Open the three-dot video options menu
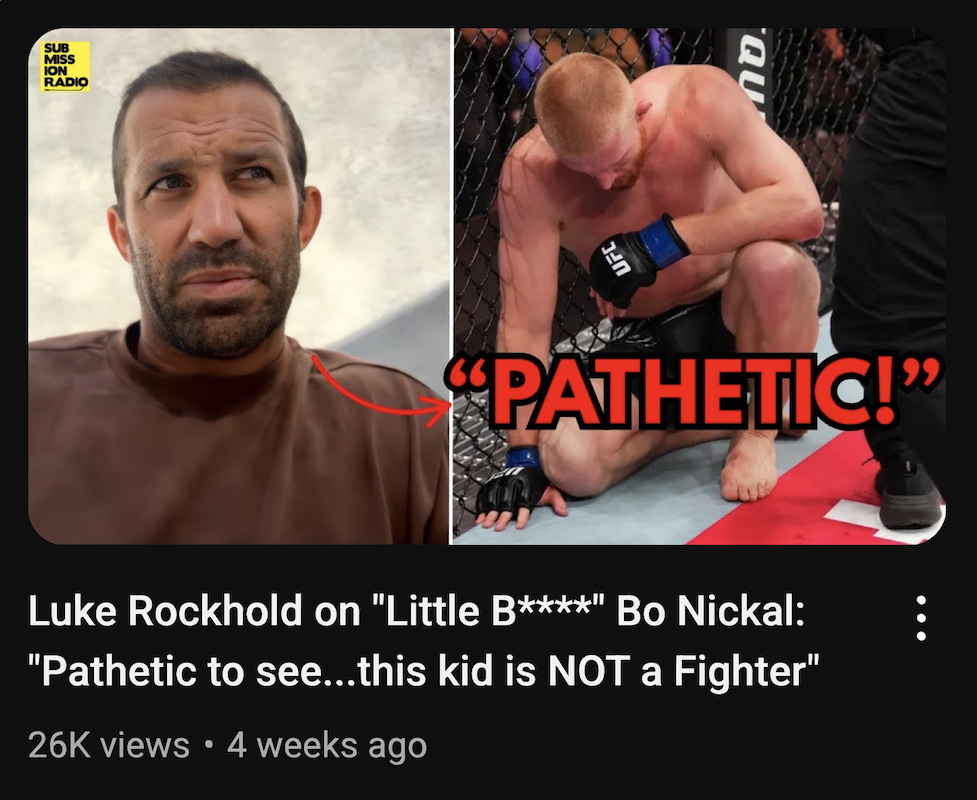This screenshot has width=977, height=800. [x=921, y=618]
